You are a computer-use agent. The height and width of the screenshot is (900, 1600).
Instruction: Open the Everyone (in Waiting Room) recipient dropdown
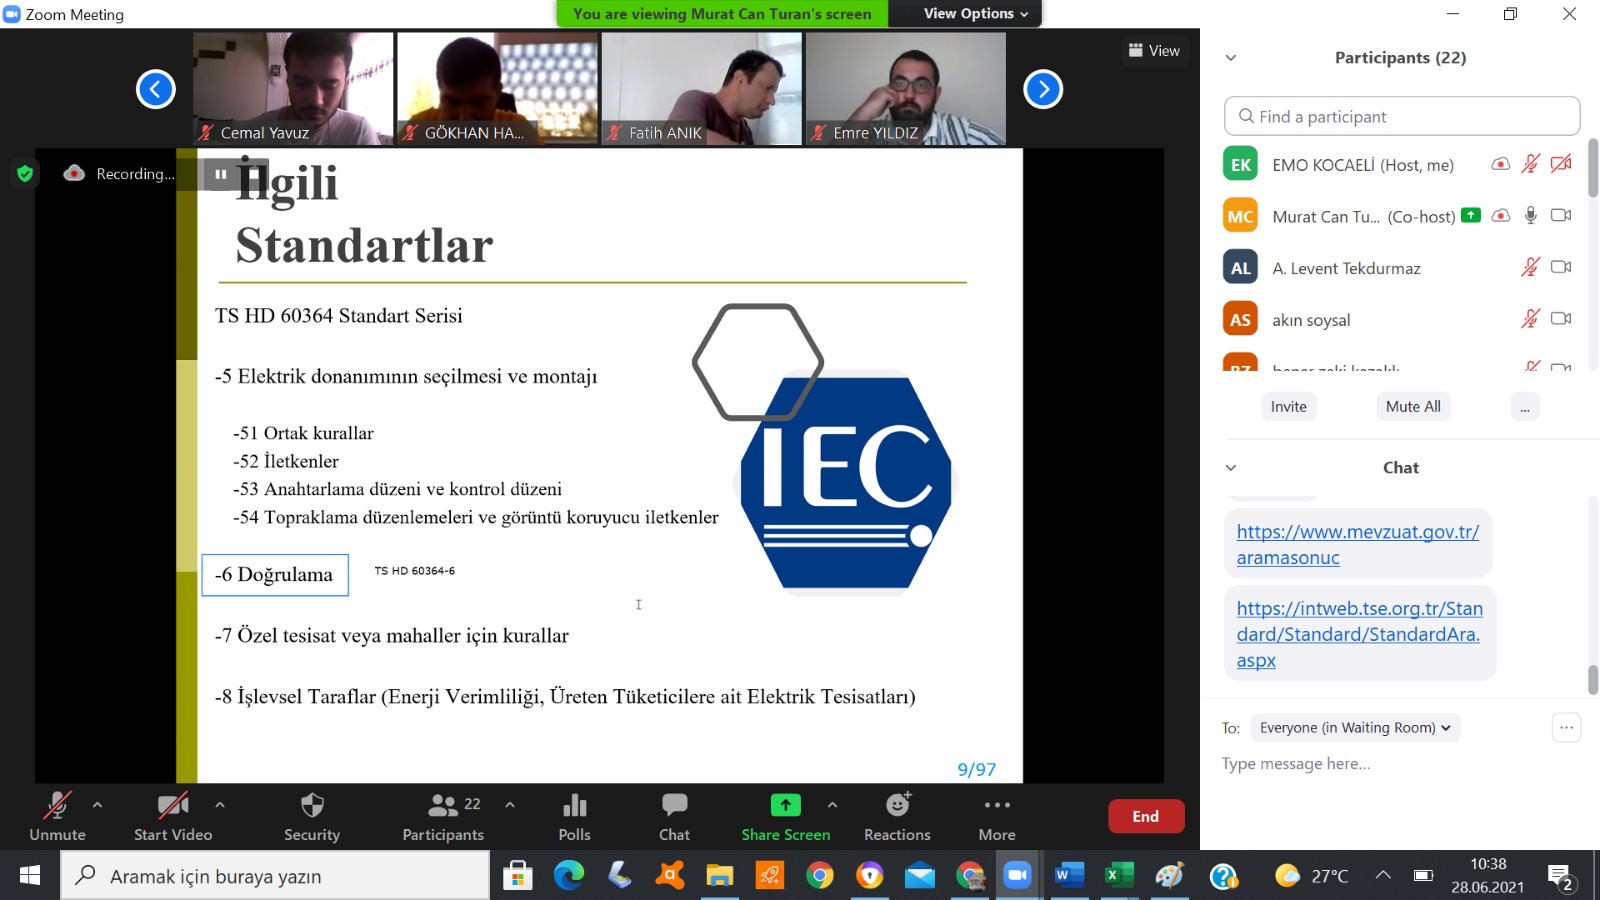[1356, 728]
